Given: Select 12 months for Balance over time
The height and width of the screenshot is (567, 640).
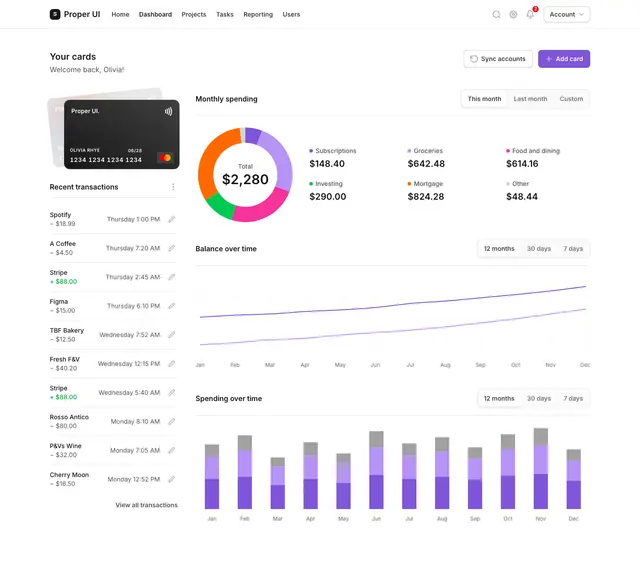Looking at the screenshot, I should [x=499, y=249].
